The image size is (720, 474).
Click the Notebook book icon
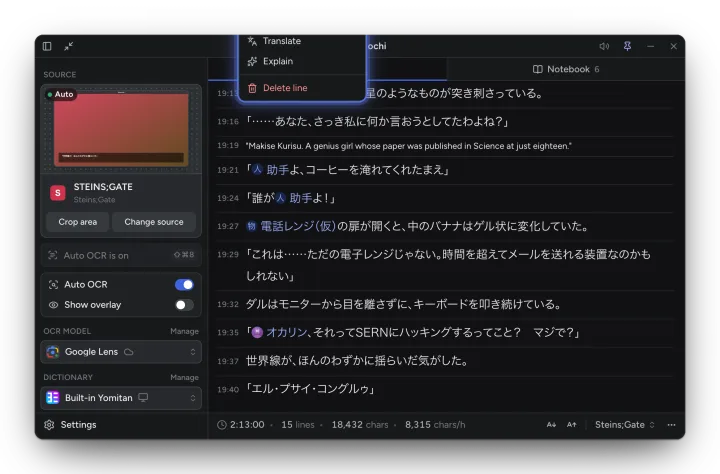tap(537, 69)
